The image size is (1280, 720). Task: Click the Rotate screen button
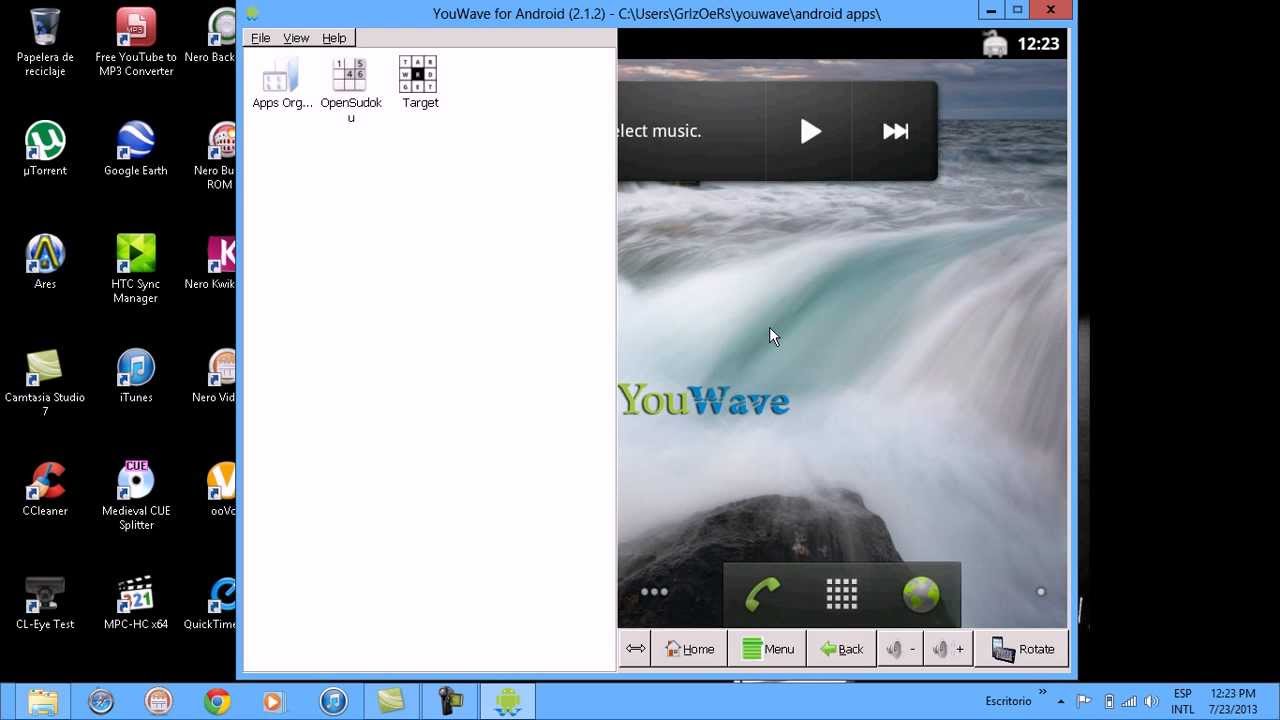tap(1022, 649)
